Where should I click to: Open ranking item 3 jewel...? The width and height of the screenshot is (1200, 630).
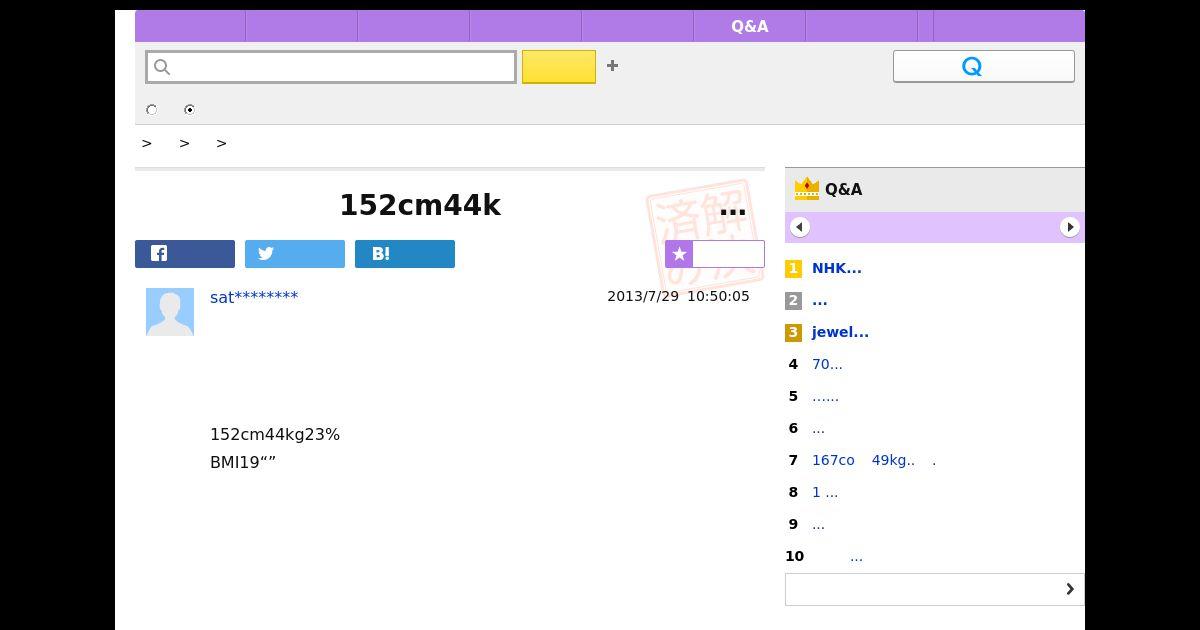(840, 332)
